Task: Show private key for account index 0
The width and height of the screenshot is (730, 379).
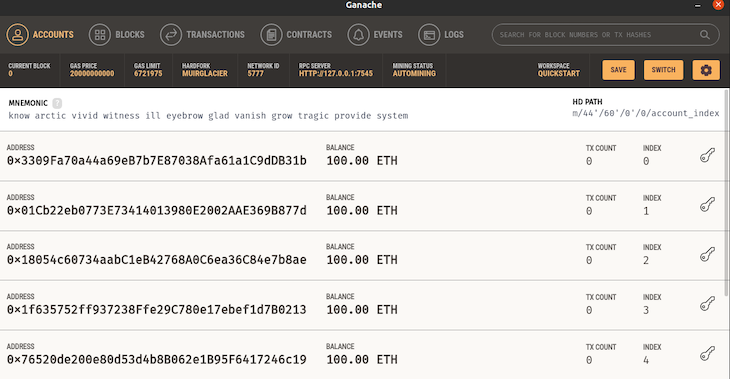Action: tap(707, 155)
